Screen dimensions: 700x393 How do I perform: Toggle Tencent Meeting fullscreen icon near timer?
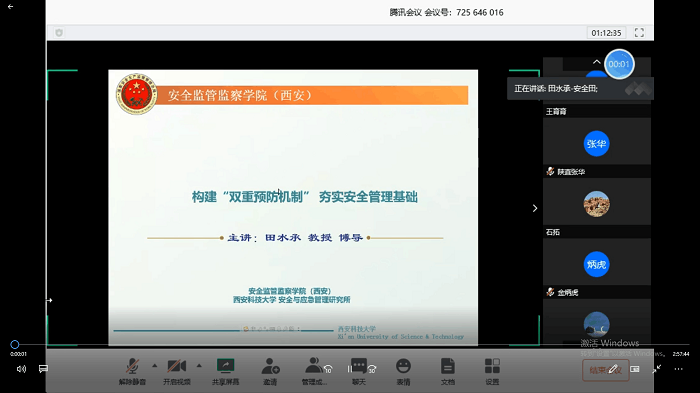click(639, 33)
